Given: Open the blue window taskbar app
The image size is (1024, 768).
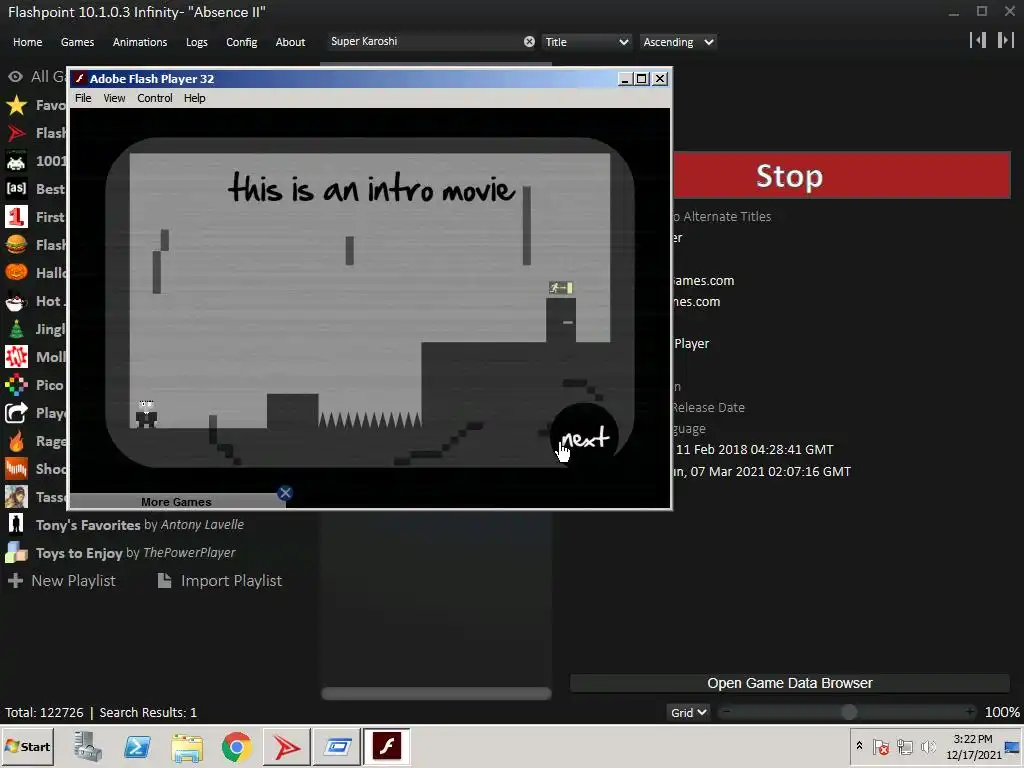Looking at the screenshot, I should (337, 746).
